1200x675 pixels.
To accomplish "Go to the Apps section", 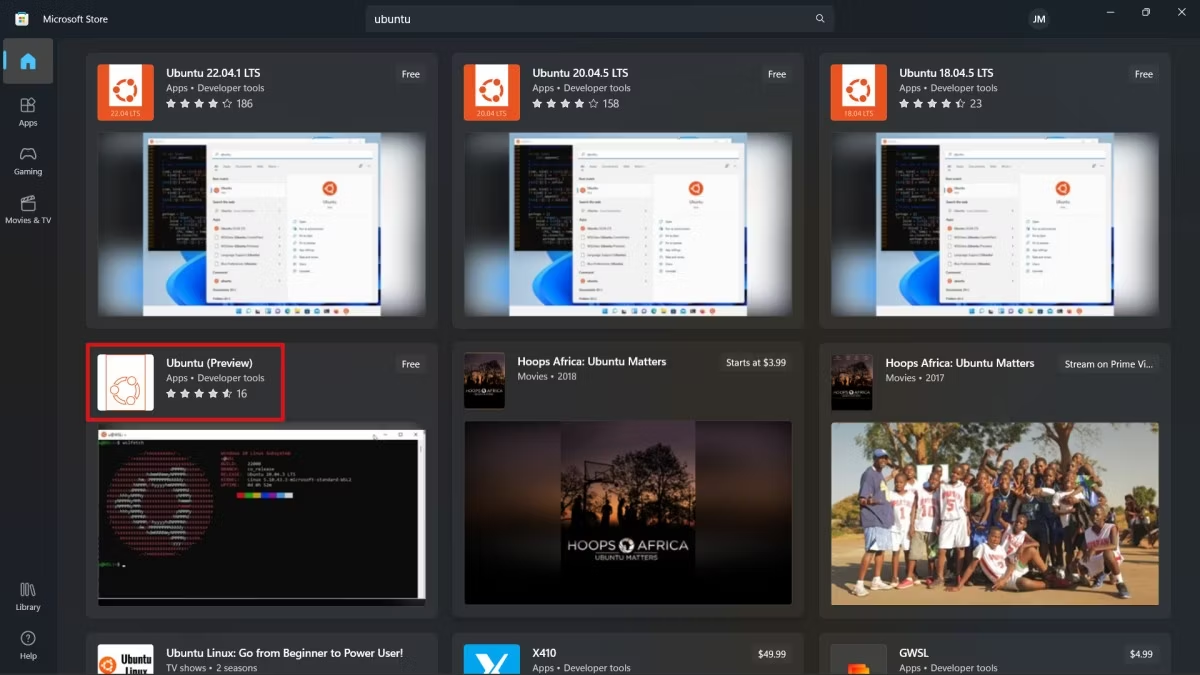I will [28, 111].
